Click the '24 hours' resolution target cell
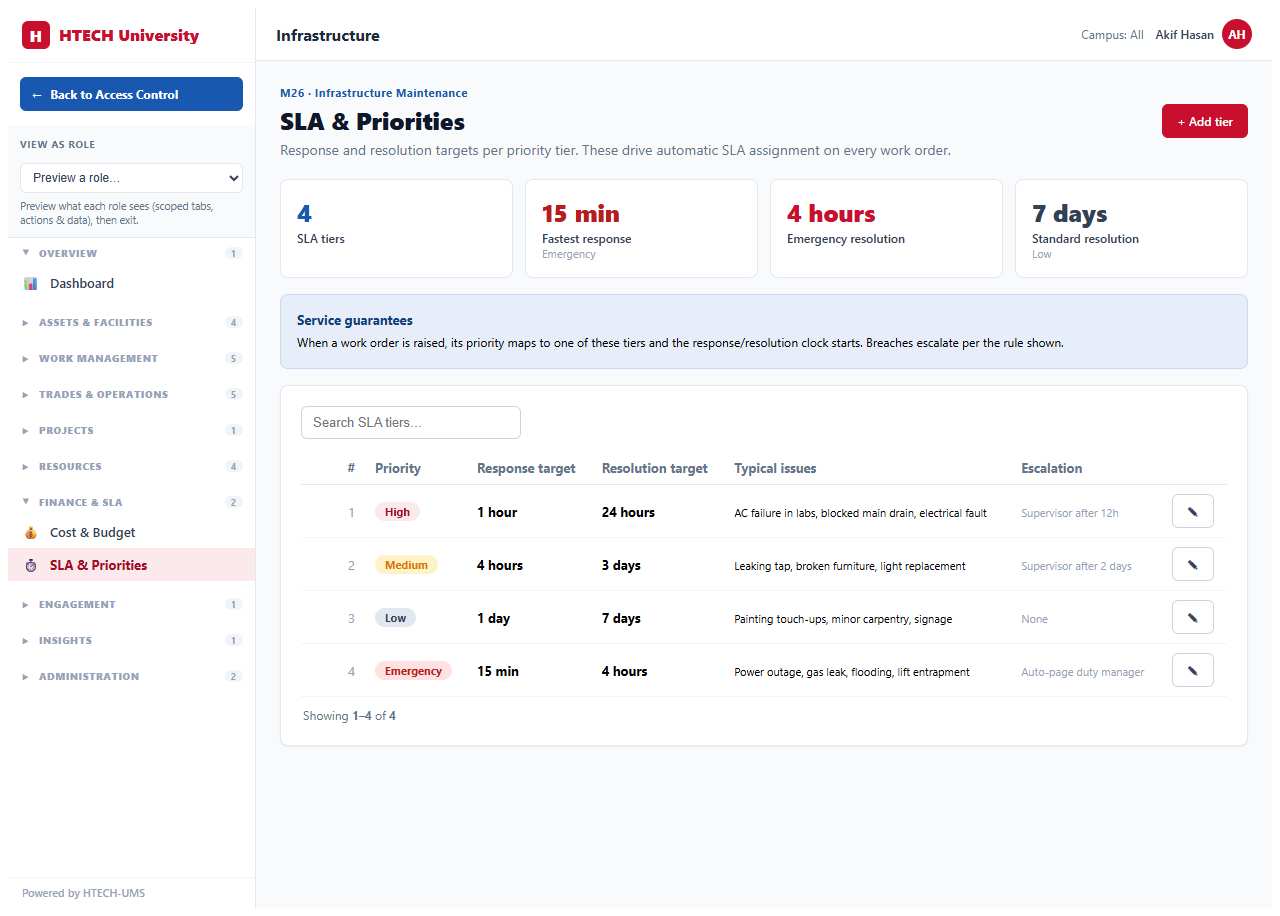The image size is (1280, 916). click(x=628, y=512)
